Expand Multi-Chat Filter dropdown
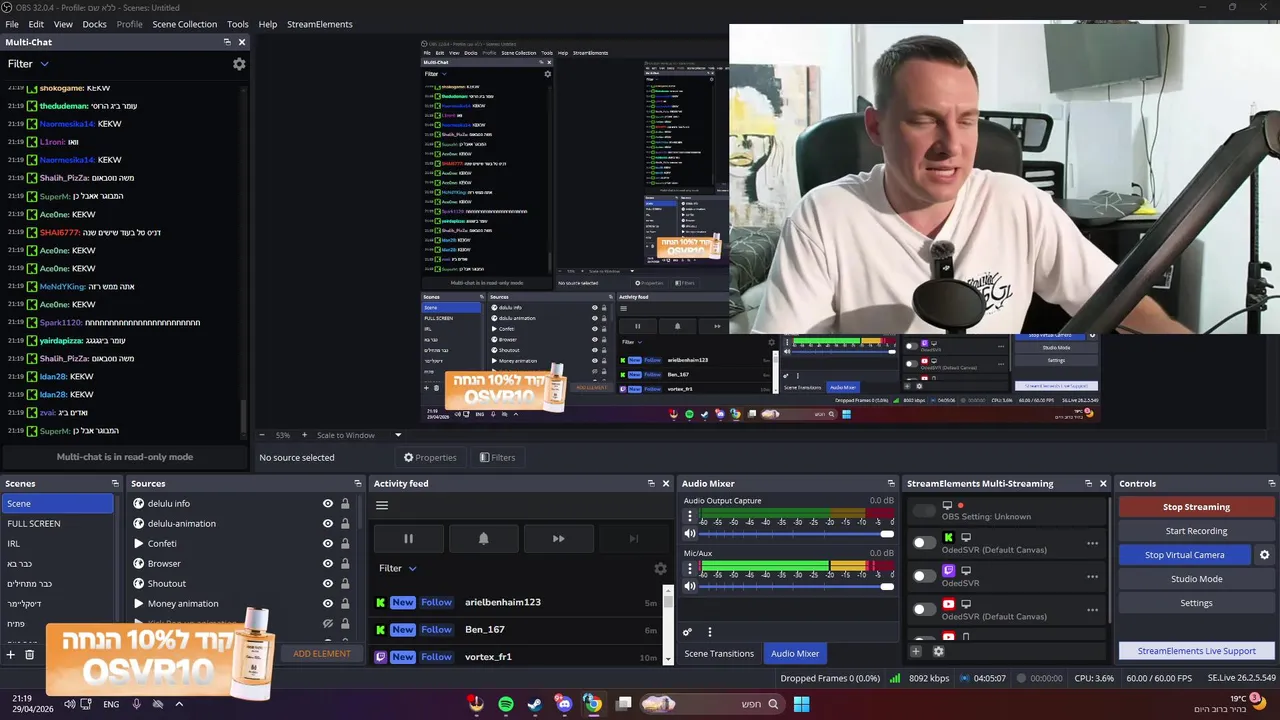This screenshot has height=720, width=1280. (x=28, y=64)
